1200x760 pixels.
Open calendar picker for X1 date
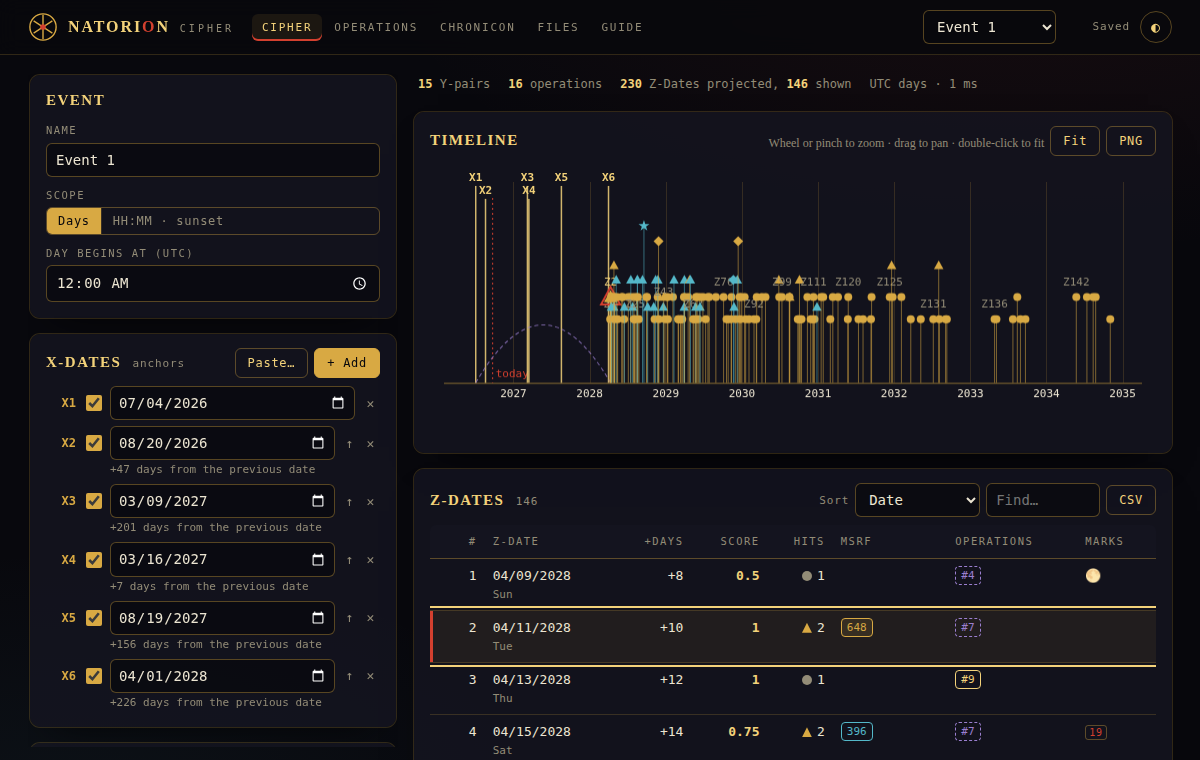(338, 403)
